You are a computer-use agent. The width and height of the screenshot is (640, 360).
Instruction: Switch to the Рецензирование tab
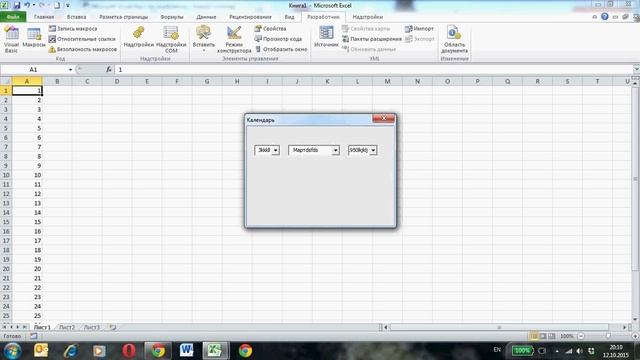coord(250,17)
